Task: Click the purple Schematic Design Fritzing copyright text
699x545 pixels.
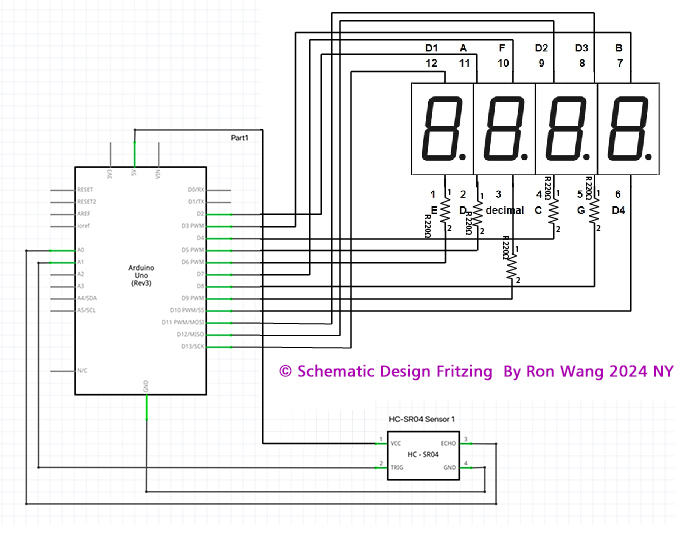Action: point(476,371)
